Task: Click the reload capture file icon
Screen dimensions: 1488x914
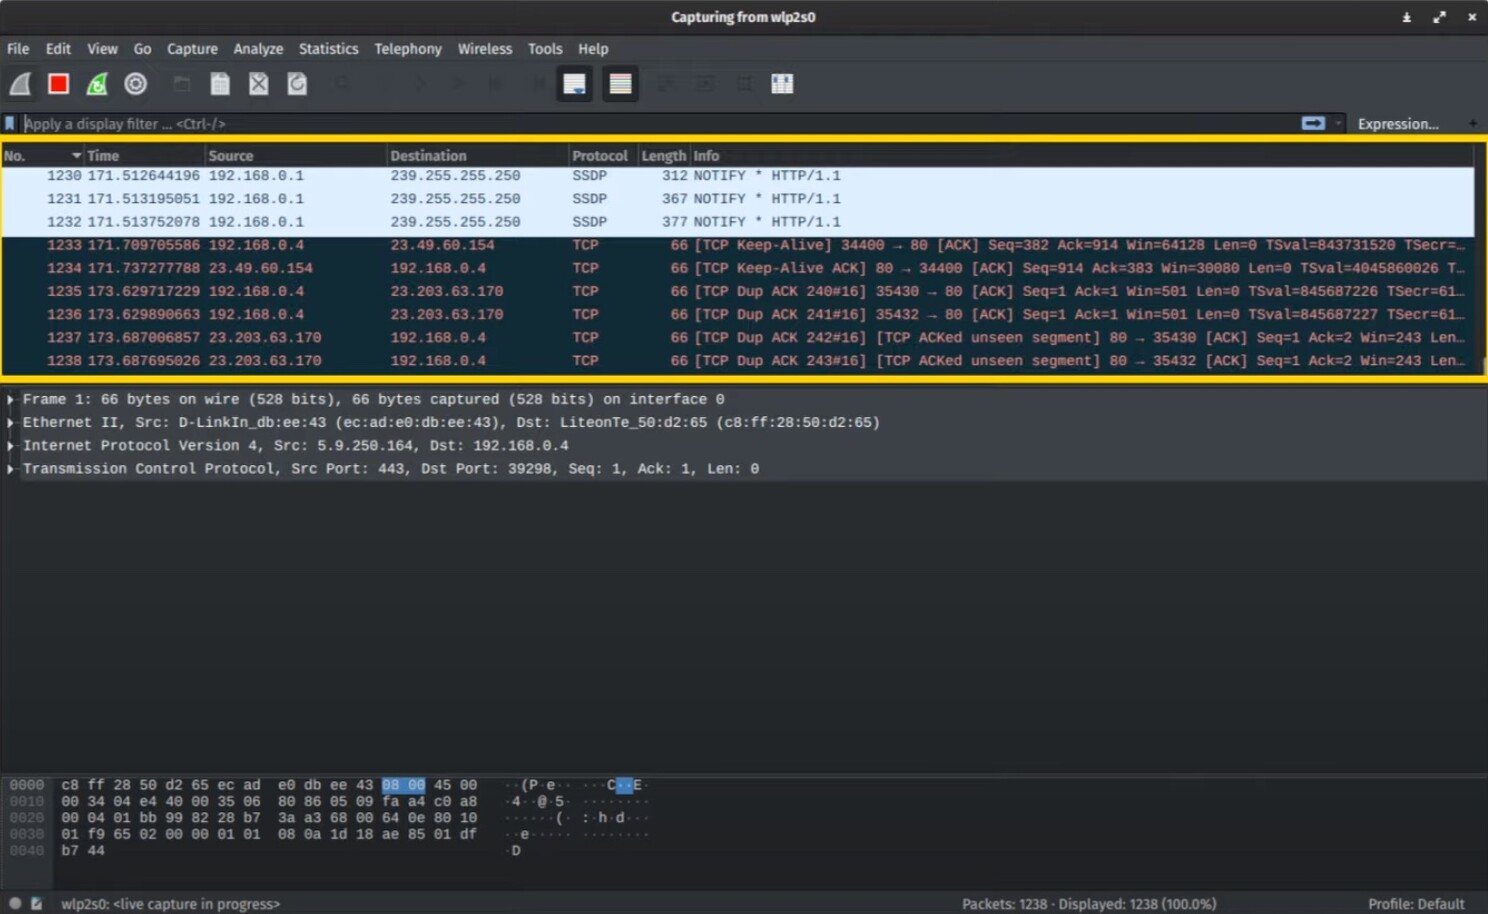Action: click(297, 84)
